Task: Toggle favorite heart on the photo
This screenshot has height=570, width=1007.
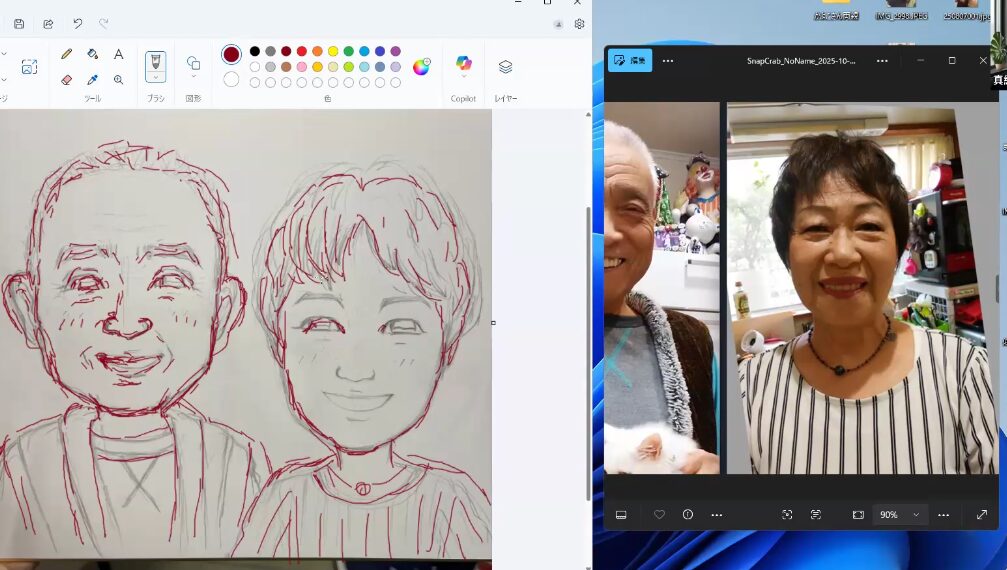Action: pyautogui.click(x=659, y=514)
